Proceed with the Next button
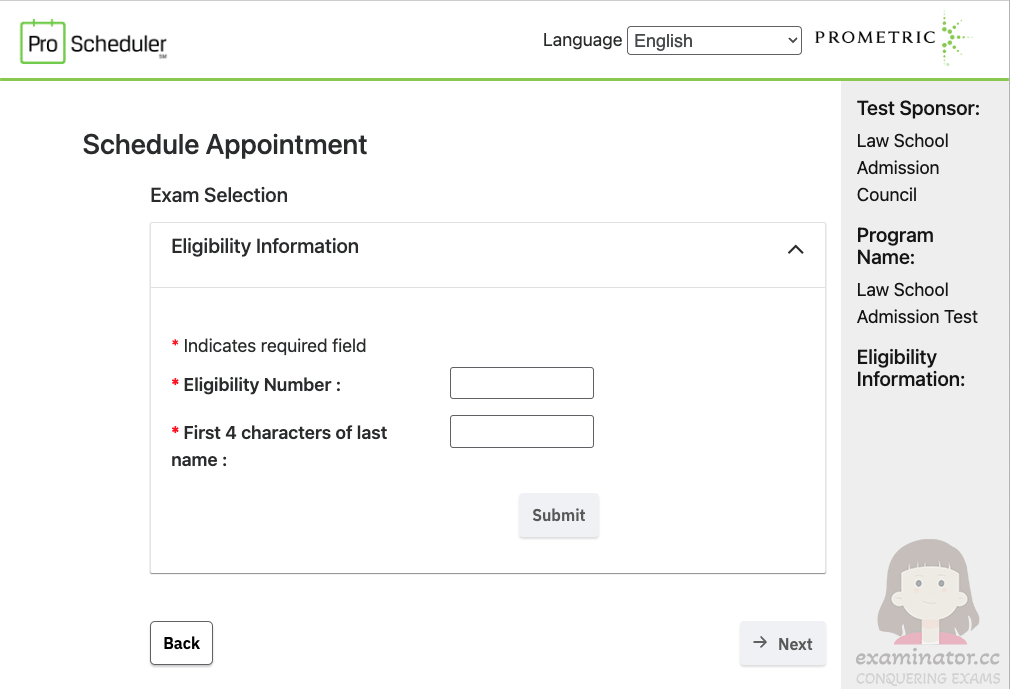The width and height of the screenshot is (1010, 689). tap(783, 643)
